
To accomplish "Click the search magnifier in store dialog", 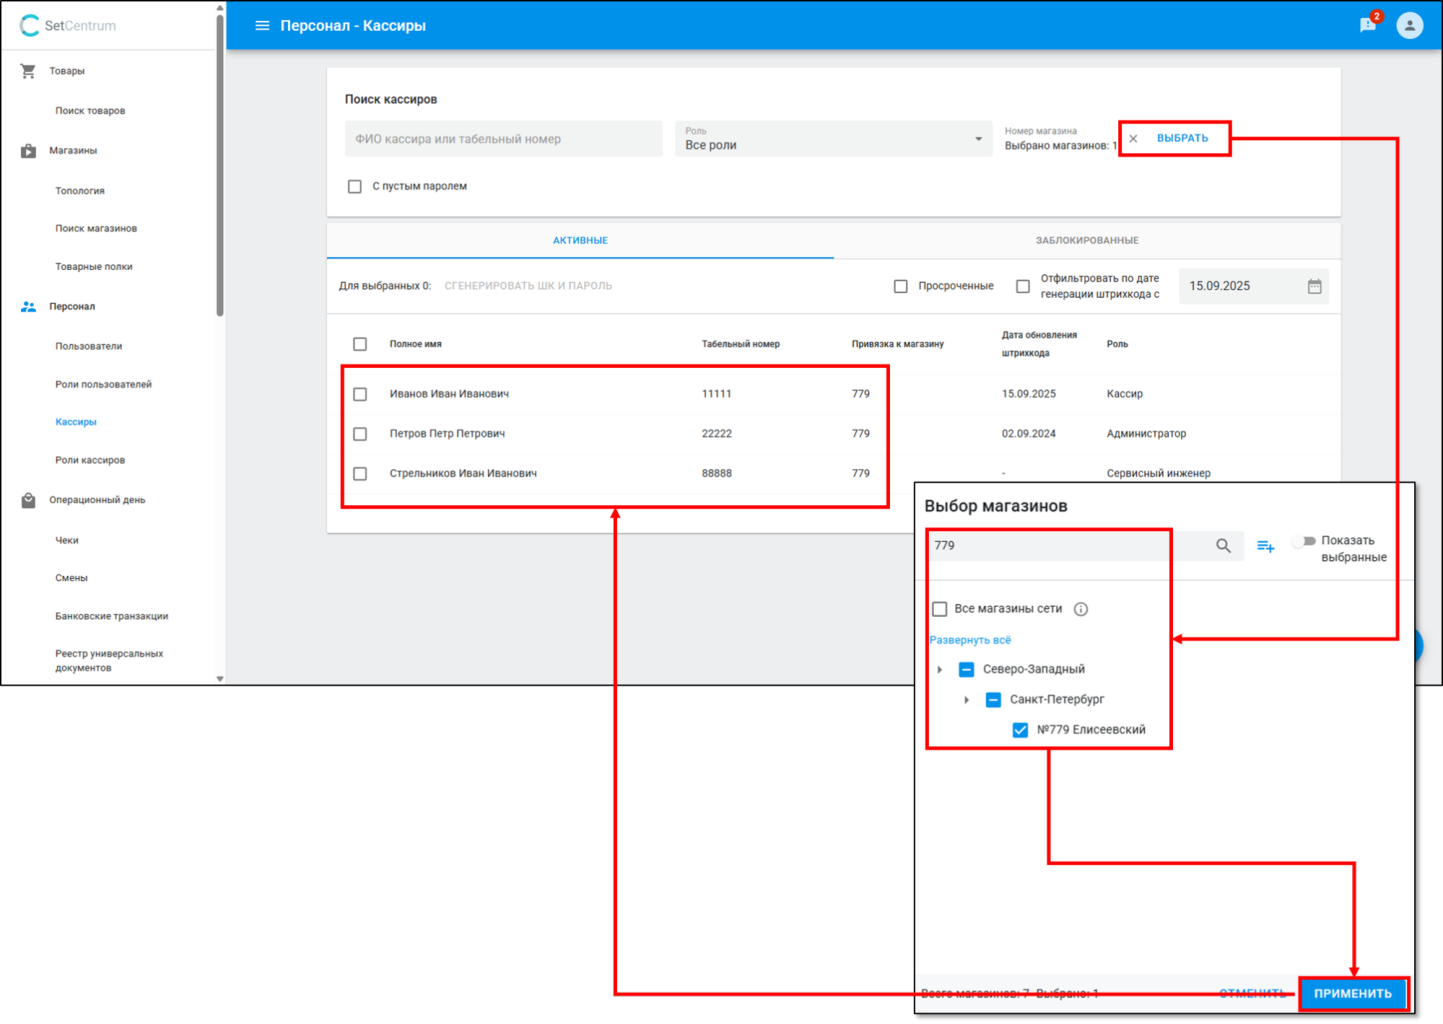I will click(1223, 546).
